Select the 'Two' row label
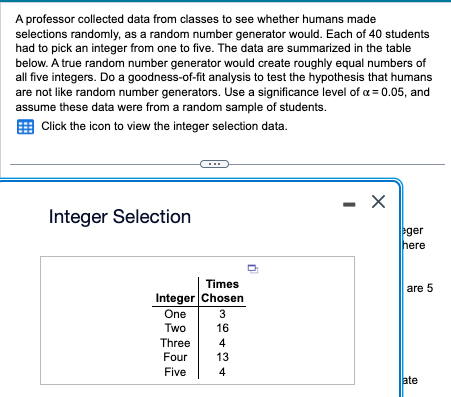Image resolution: width=451 pixels, height=397 pixels. (175, 328)
